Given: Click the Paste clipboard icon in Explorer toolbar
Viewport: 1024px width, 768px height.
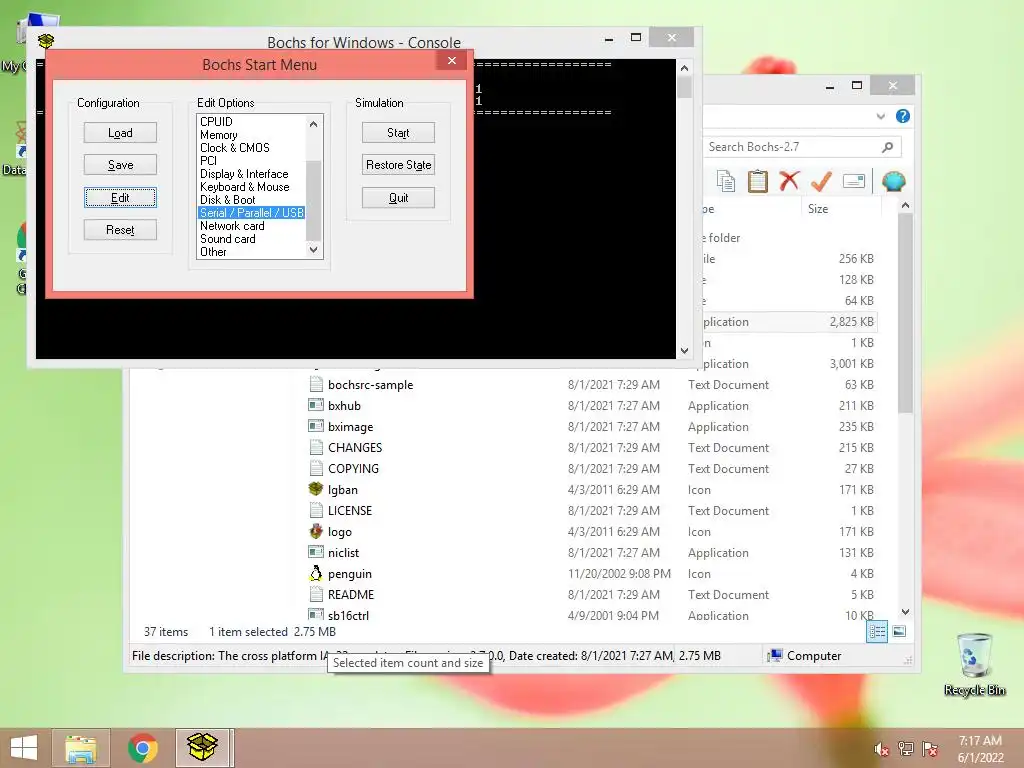Looking at the screenshot, I should (x=757, y=181).
